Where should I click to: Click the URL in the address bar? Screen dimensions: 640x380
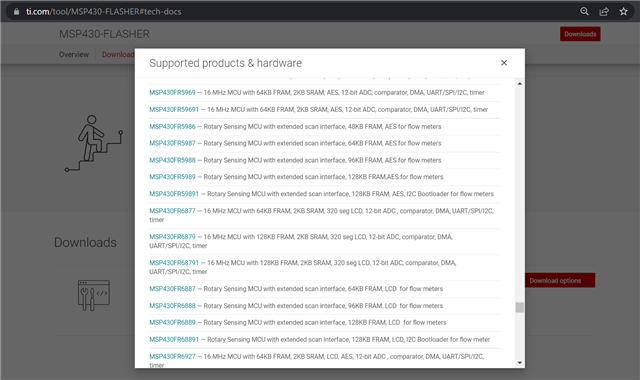104,11
